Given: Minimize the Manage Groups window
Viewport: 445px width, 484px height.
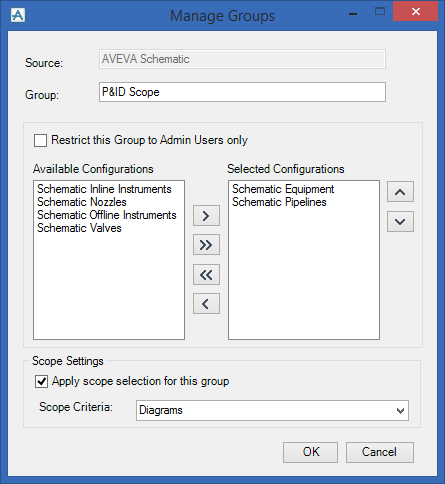Looking at the screenshot, I should 353,13.
